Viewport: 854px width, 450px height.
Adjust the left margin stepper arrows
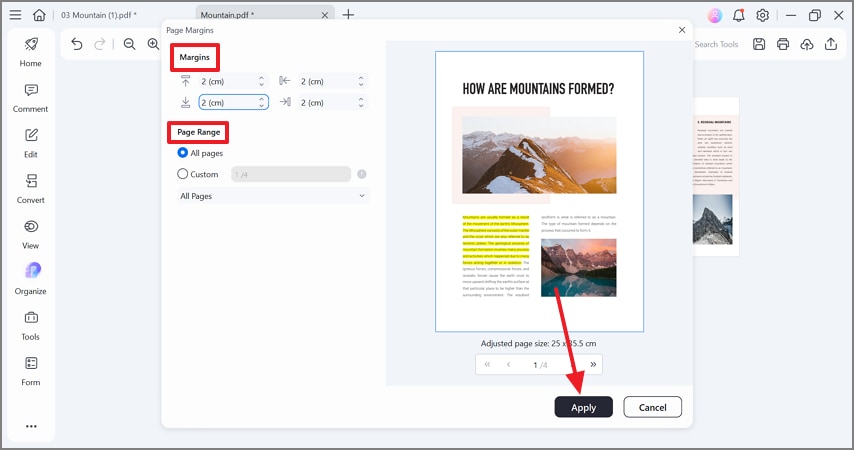coord(361,81)
